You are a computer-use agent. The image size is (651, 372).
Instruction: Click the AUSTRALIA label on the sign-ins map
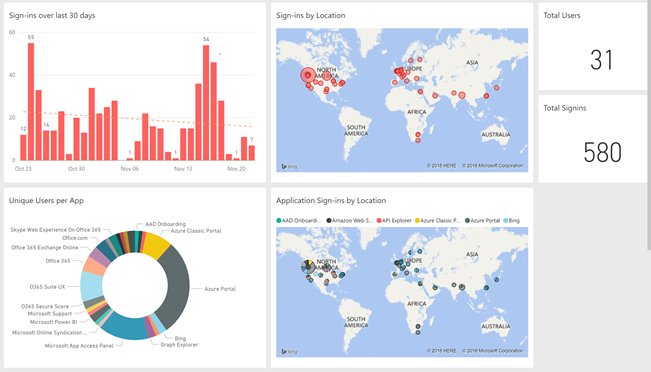tap(496, 135)
